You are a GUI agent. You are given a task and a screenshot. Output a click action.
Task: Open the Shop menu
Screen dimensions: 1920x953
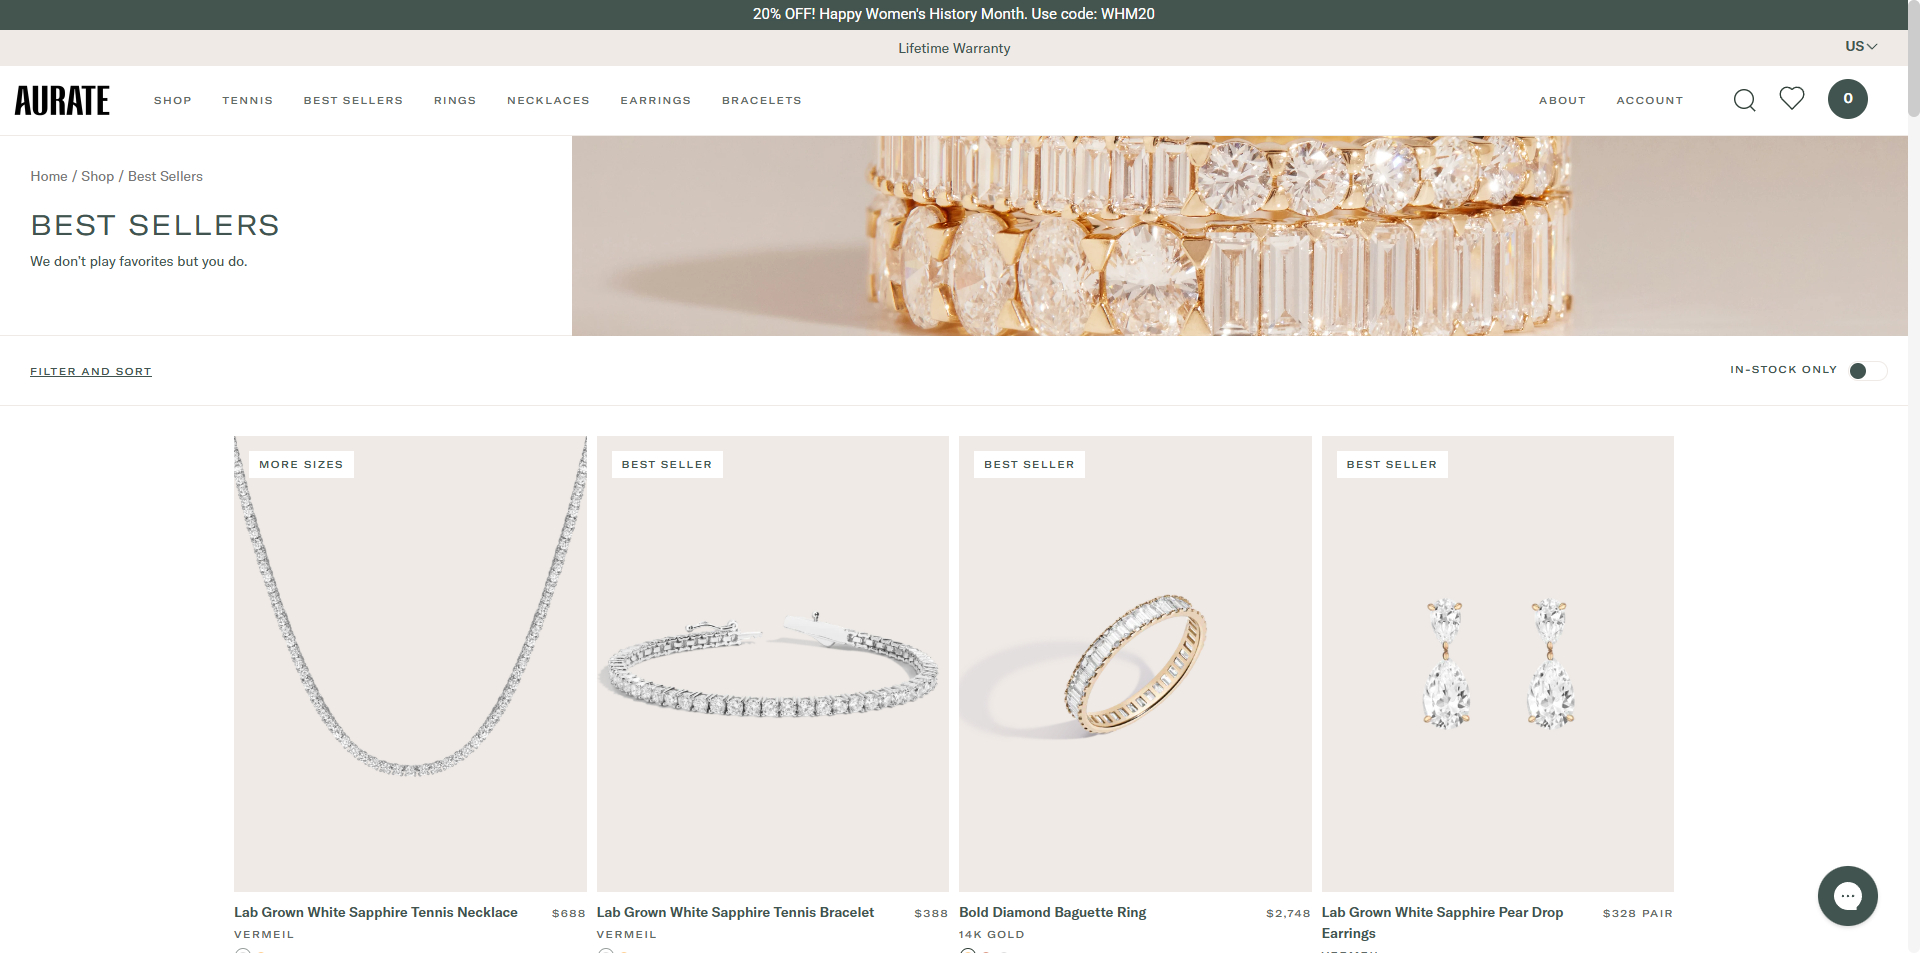click(x=172, y=101)
